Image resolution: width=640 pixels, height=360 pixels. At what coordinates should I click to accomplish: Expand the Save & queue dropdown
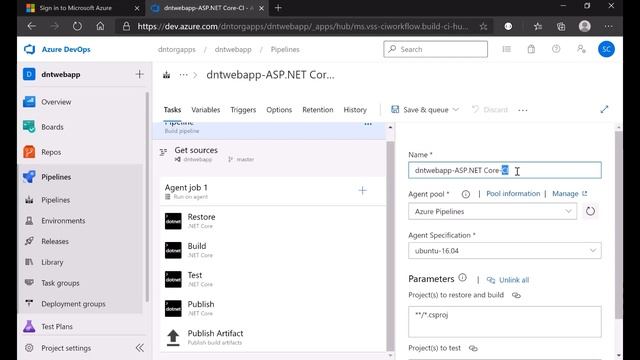(x=456, y=109)
